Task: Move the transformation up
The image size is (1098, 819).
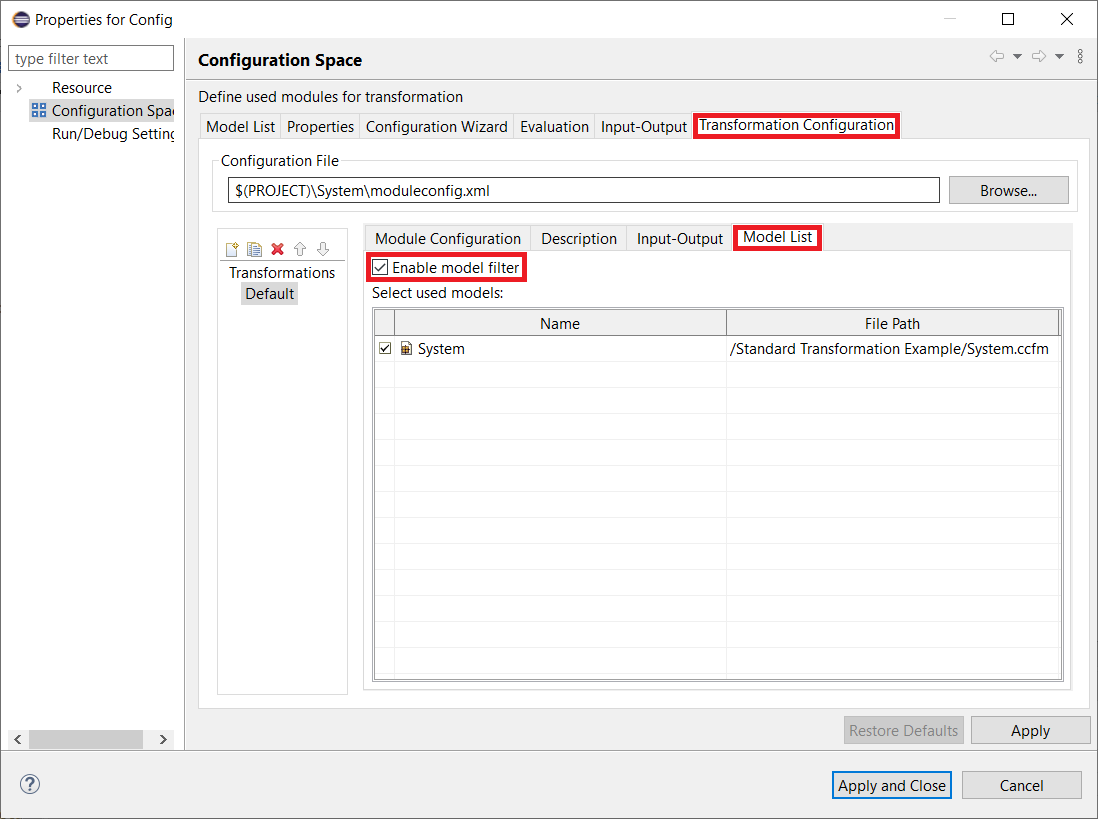Action: (300, 248)
